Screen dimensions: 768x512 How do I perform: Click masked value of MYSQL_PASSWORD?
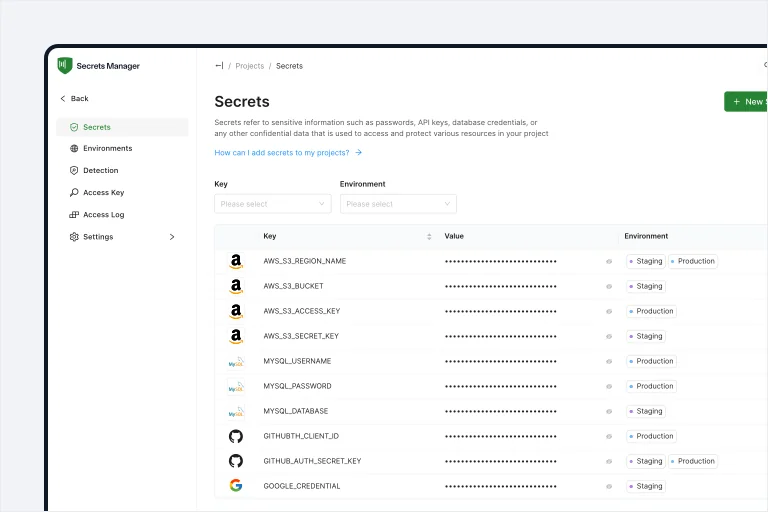(501, 387)
